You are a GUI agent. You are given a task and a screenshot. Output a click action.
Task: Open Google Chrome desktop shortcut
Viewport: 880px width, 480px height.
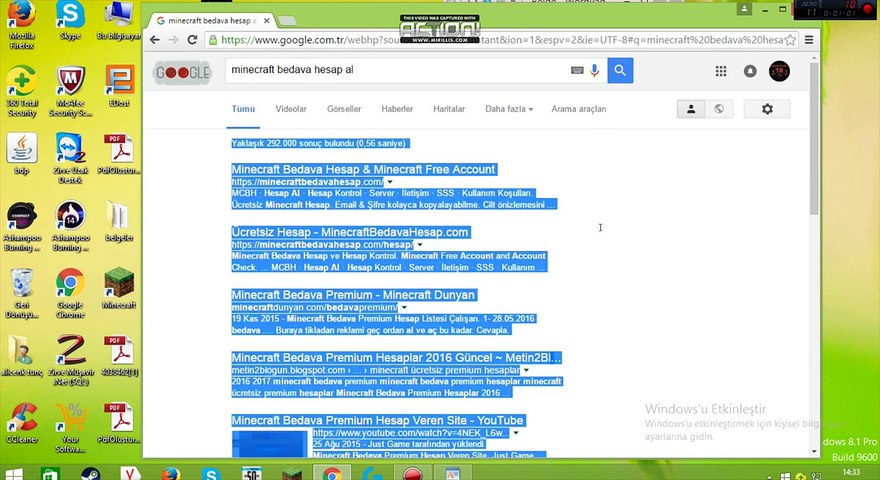point(70,293)
